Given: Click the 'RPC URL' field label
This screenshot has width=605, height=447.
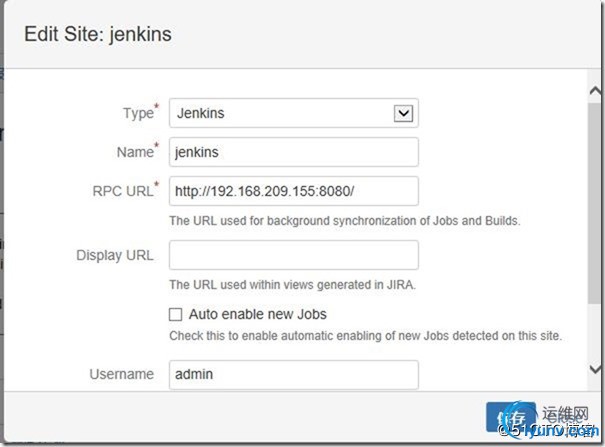Looking at the screenshot, I should pos(125,190).
